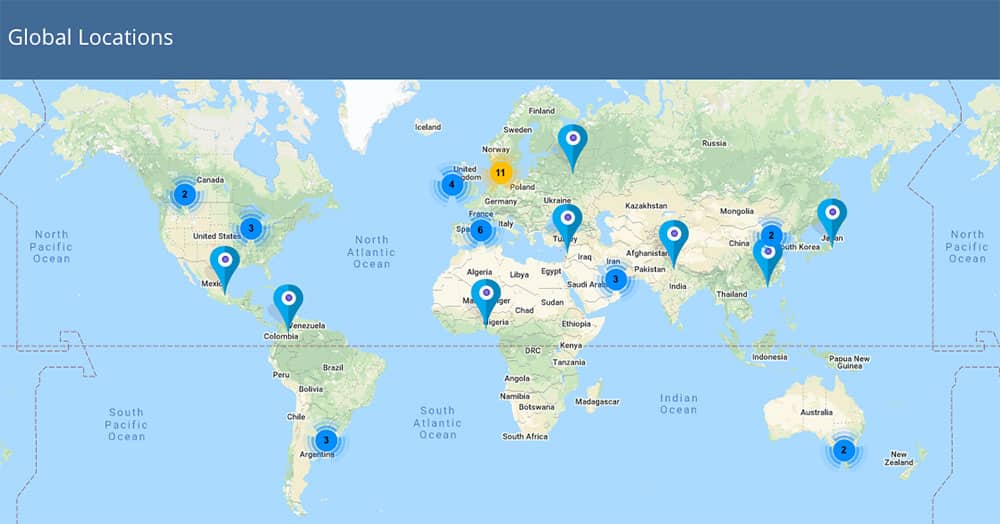The height and width of the screenshot is (524, 1000).
Task: Click the Ethiopia country label
Action: pyautogui.click(x=576, y=324)
